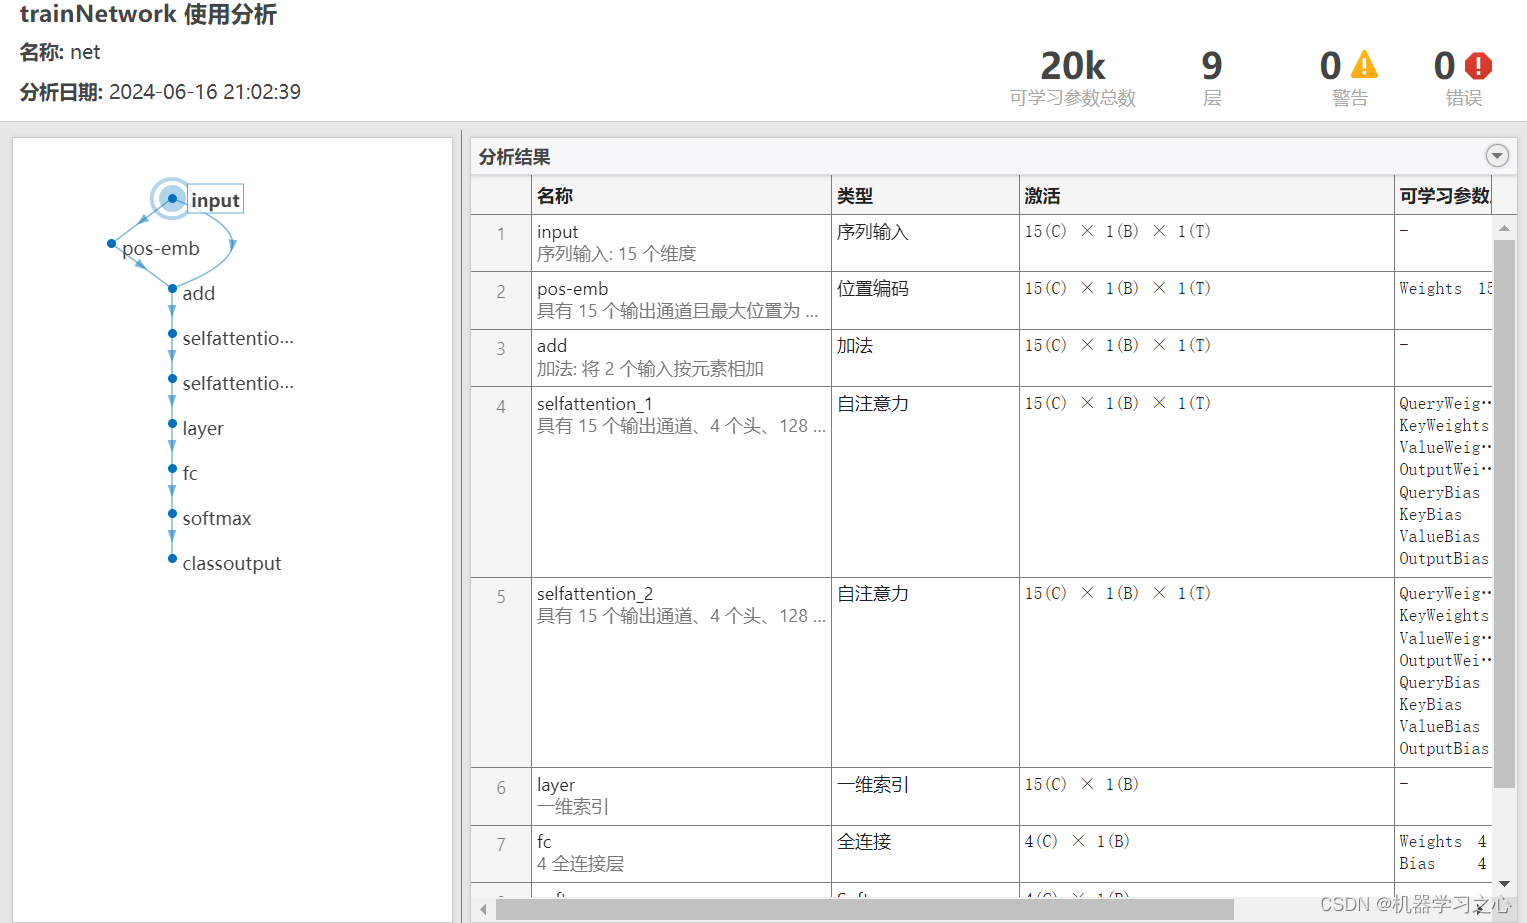This screenshot has width=1527, height=923.
Task: Click the 9 层 layer count
Action: click(1212, 78)
